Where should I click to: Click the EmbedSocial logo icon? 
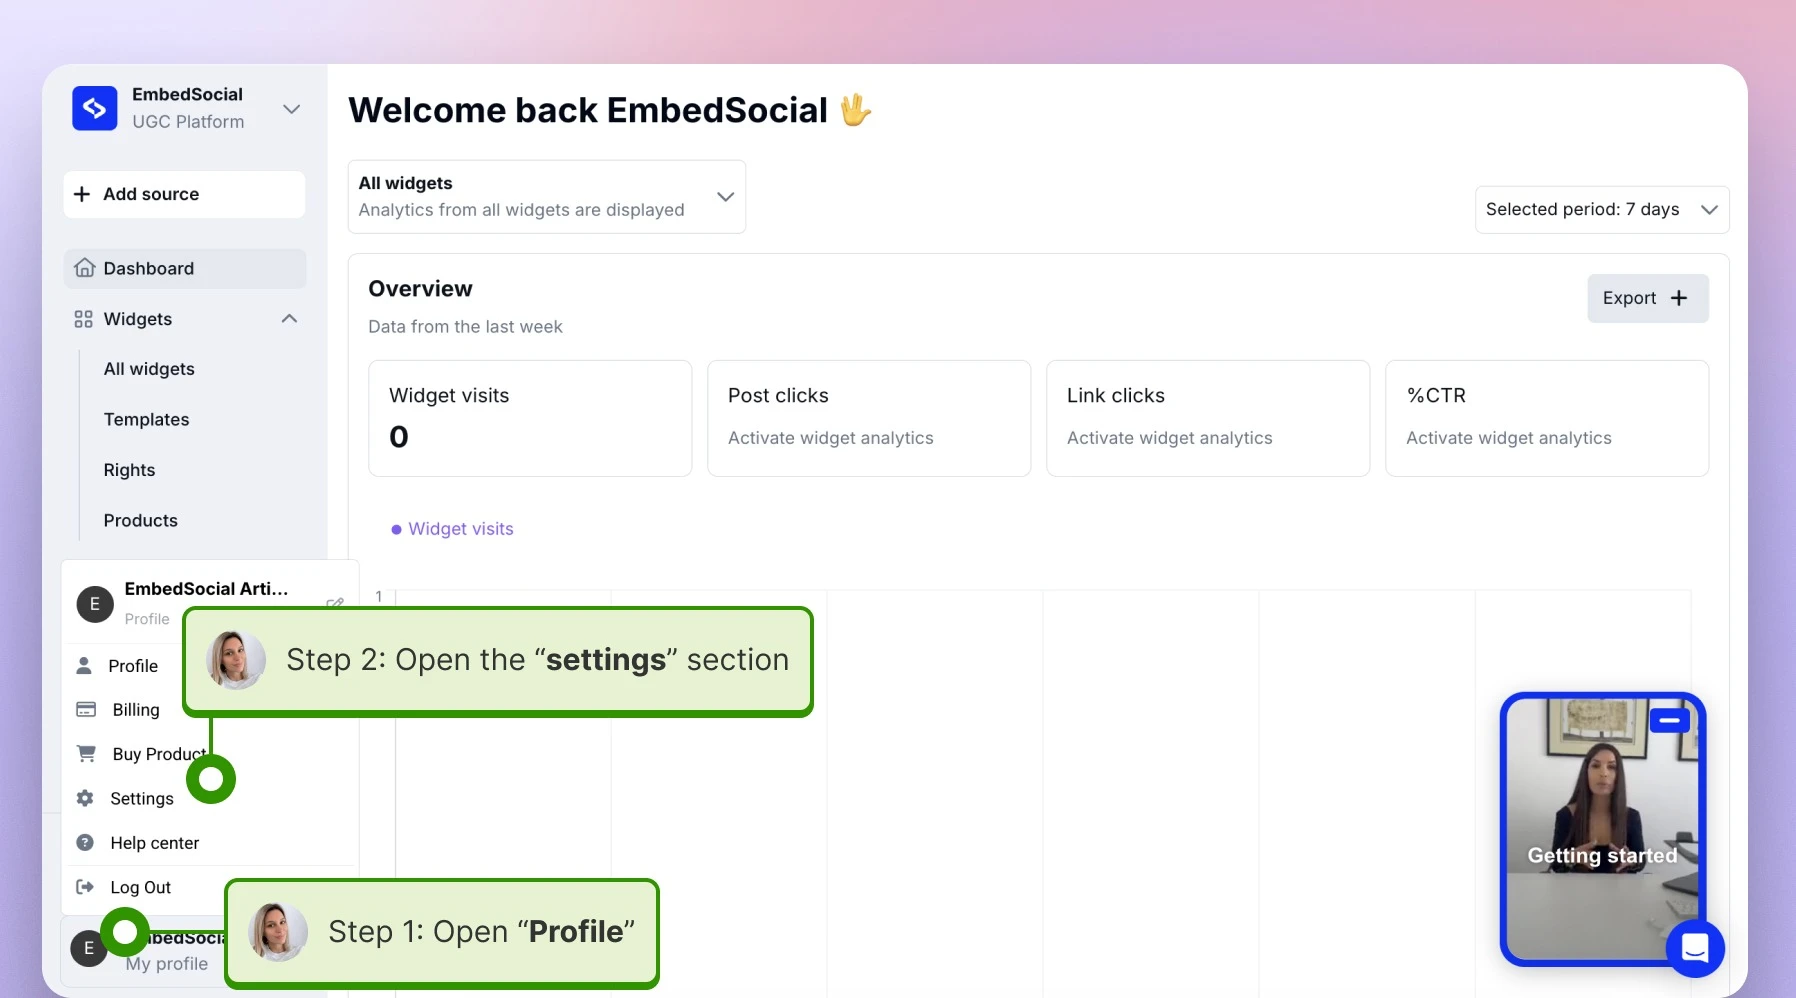click(x=95, y=108)
